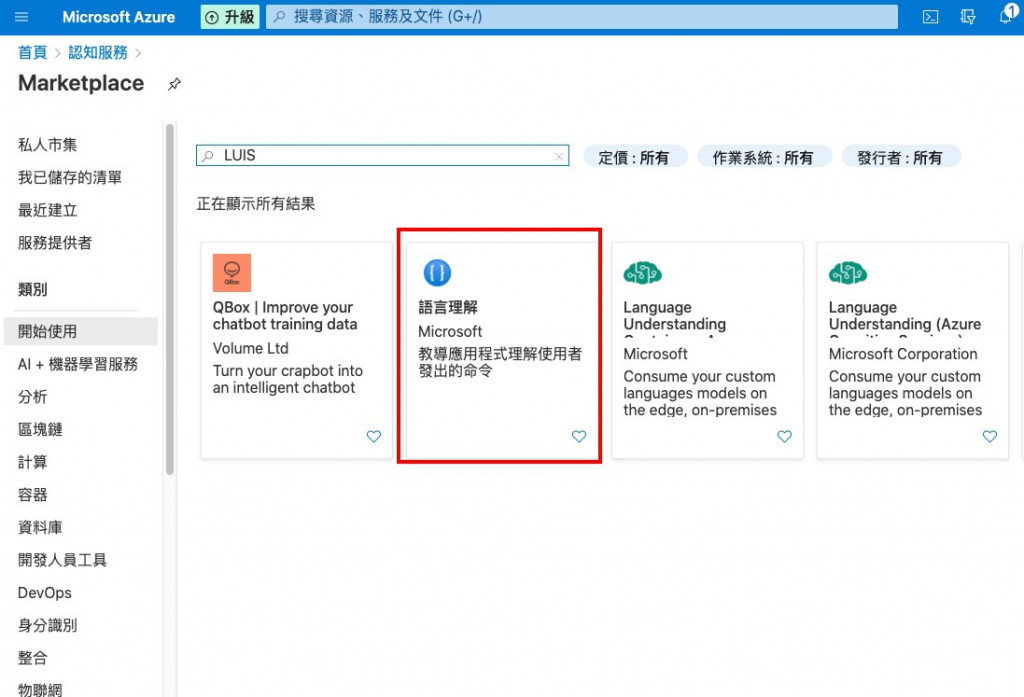Screen dimensions: 1024x697
Task: Click the sidebar vertical scrollbar
Action: (x=169, y=299)
